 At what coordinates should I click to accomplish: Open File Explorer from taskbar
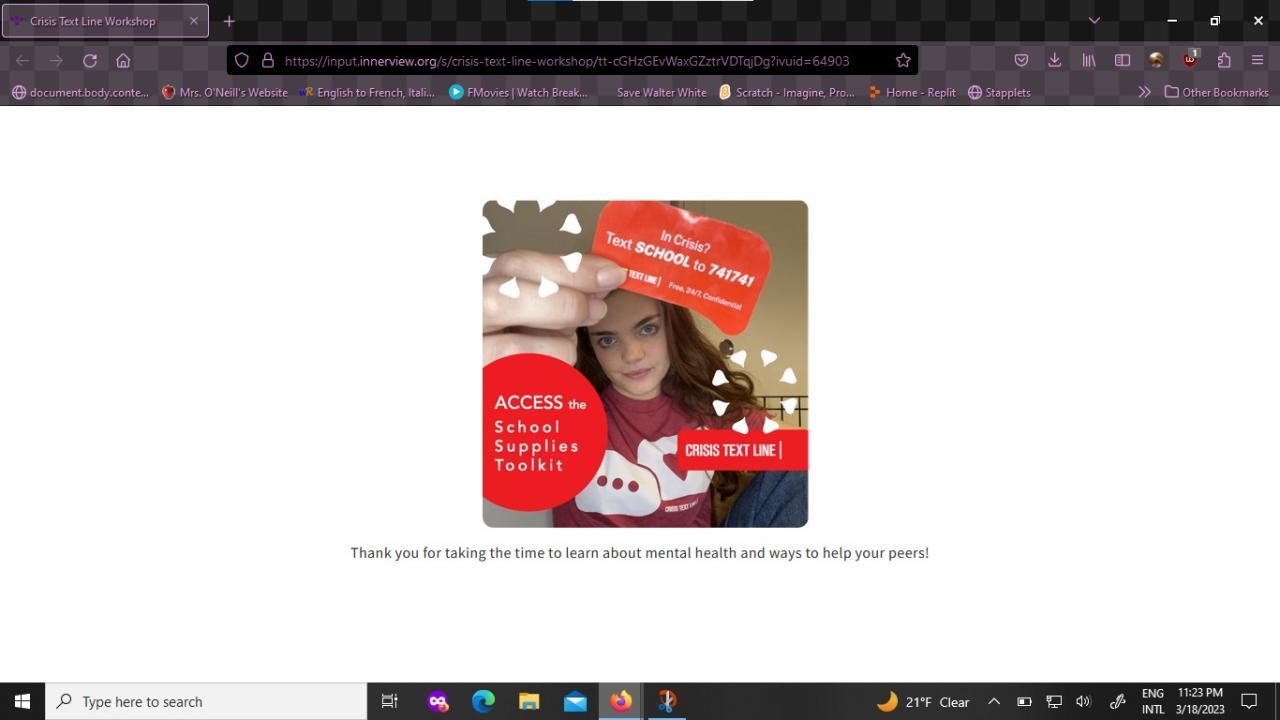click(529, 701)
